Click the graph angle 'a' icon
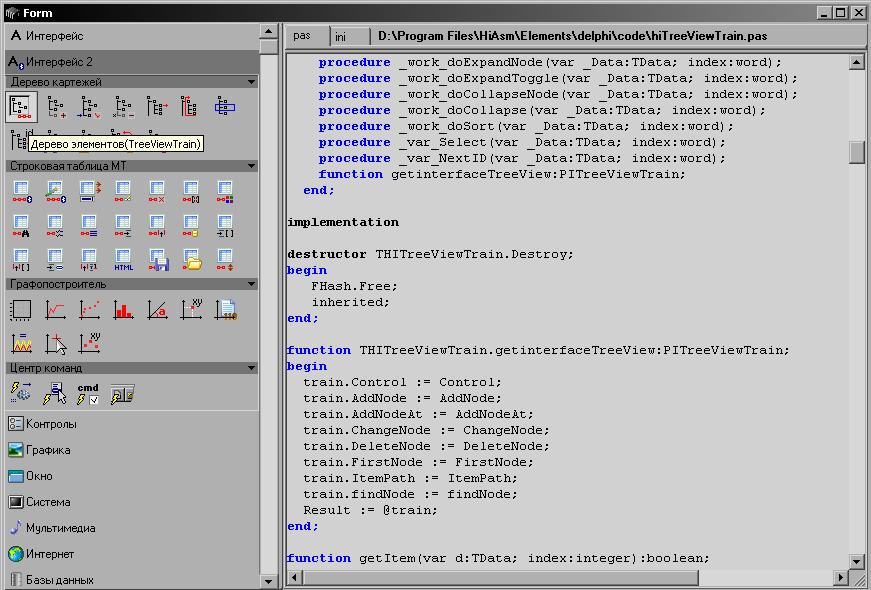Image resolution: width=871 pixels, height=590 pixels. coord(157,310)
